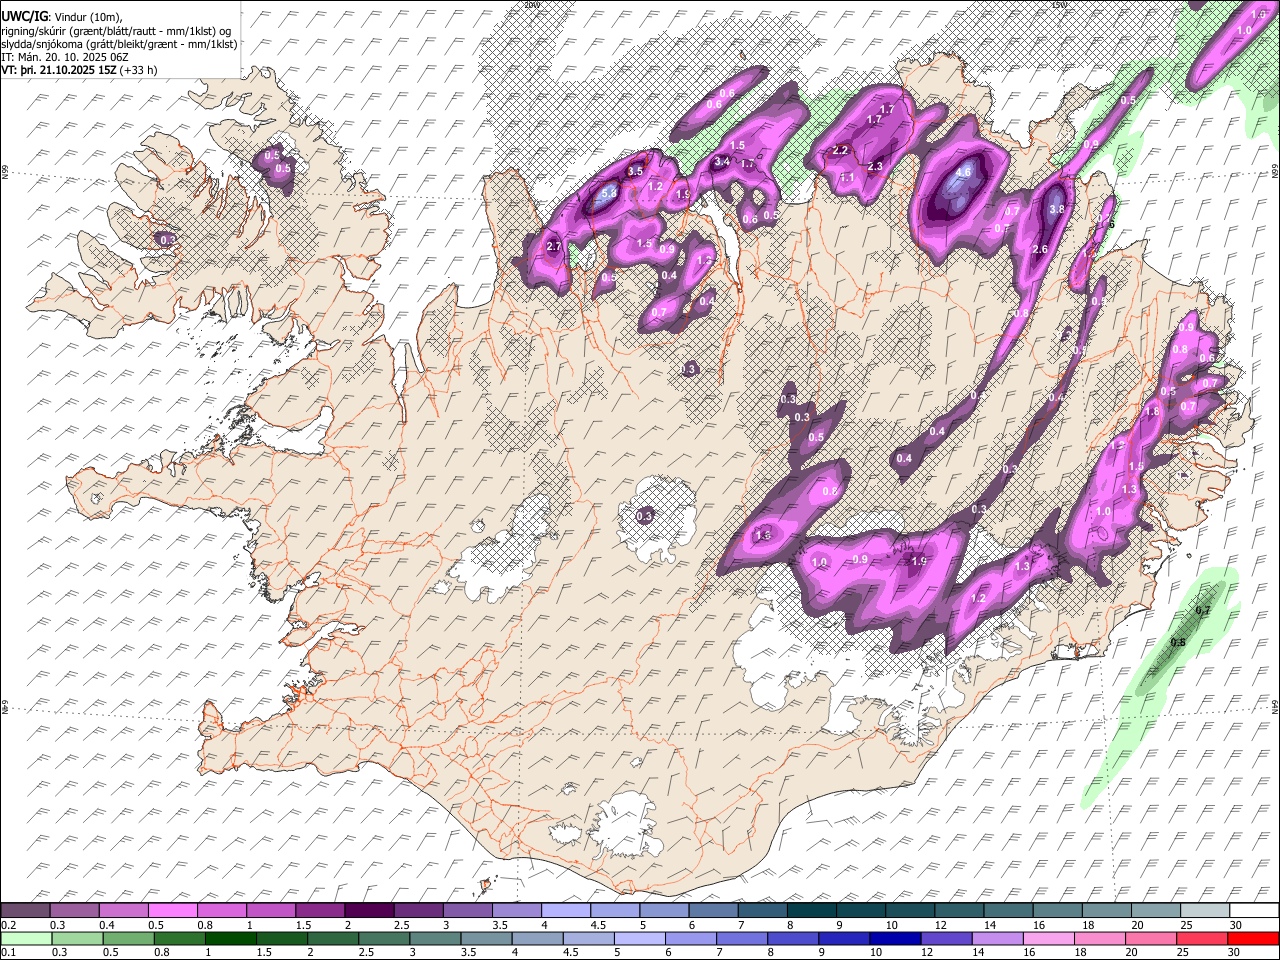Click the red swatch starting at 25, lower scale
Image resolution: width=1280 pixels, height=960 pixels.
(x=1203, y=939)
